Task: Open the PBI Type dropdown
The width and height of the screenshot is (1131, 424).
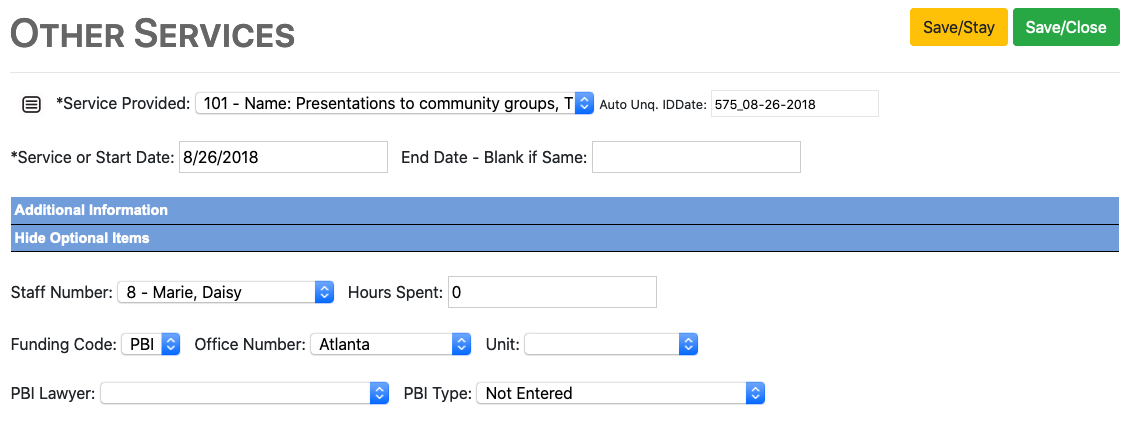Action: 620,393
